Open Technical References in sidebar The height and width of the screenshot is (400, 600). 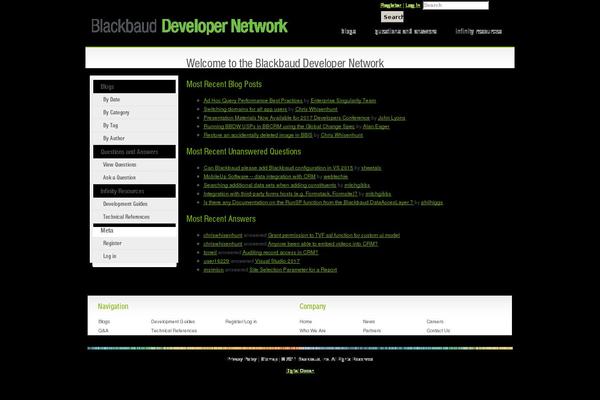pos(126,217)
